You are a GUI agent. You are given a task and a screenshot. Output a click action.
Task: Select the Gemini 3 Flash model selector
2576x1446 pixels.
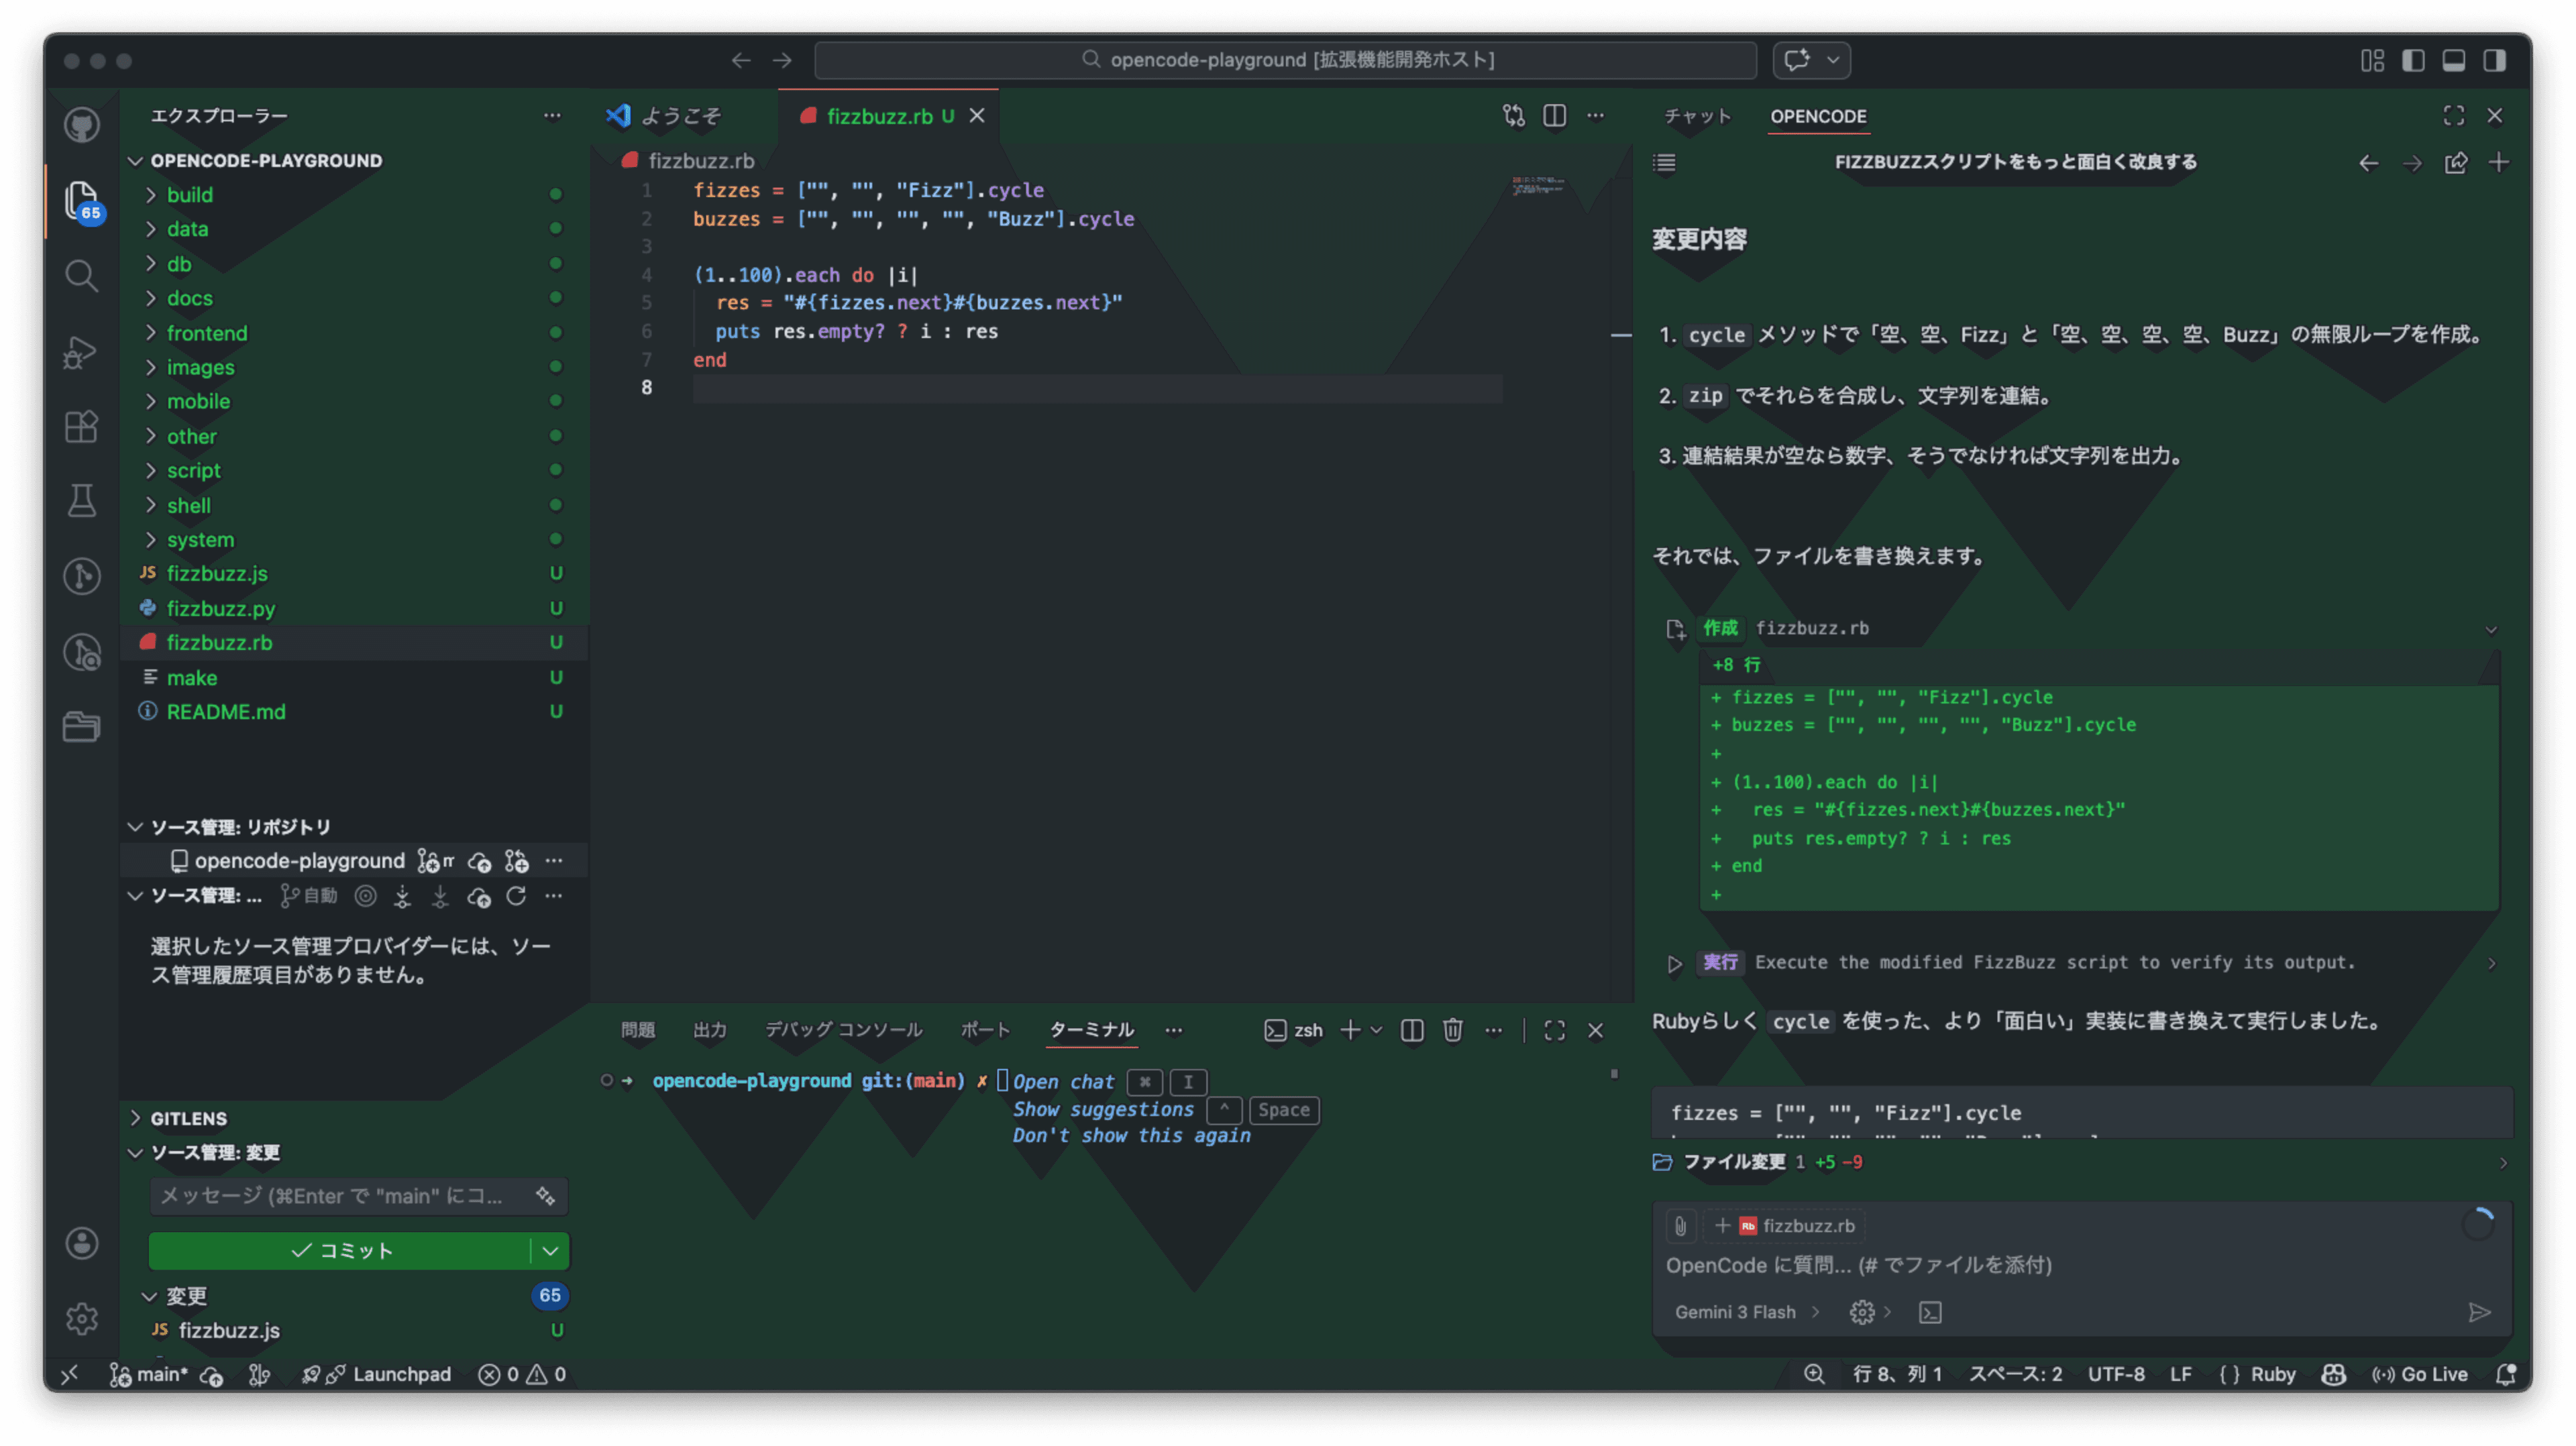pyautogui.click(x=1735, y=1312)
